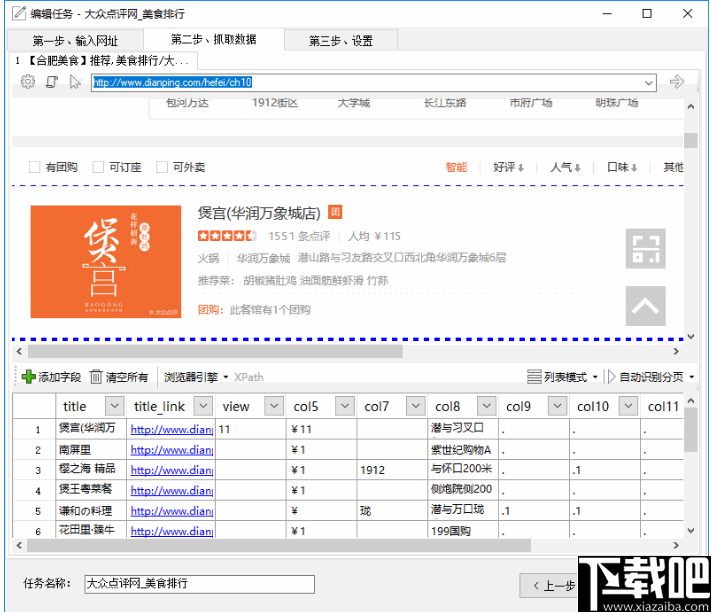Click the back-to-top arrow on web page

coord(645,306)
